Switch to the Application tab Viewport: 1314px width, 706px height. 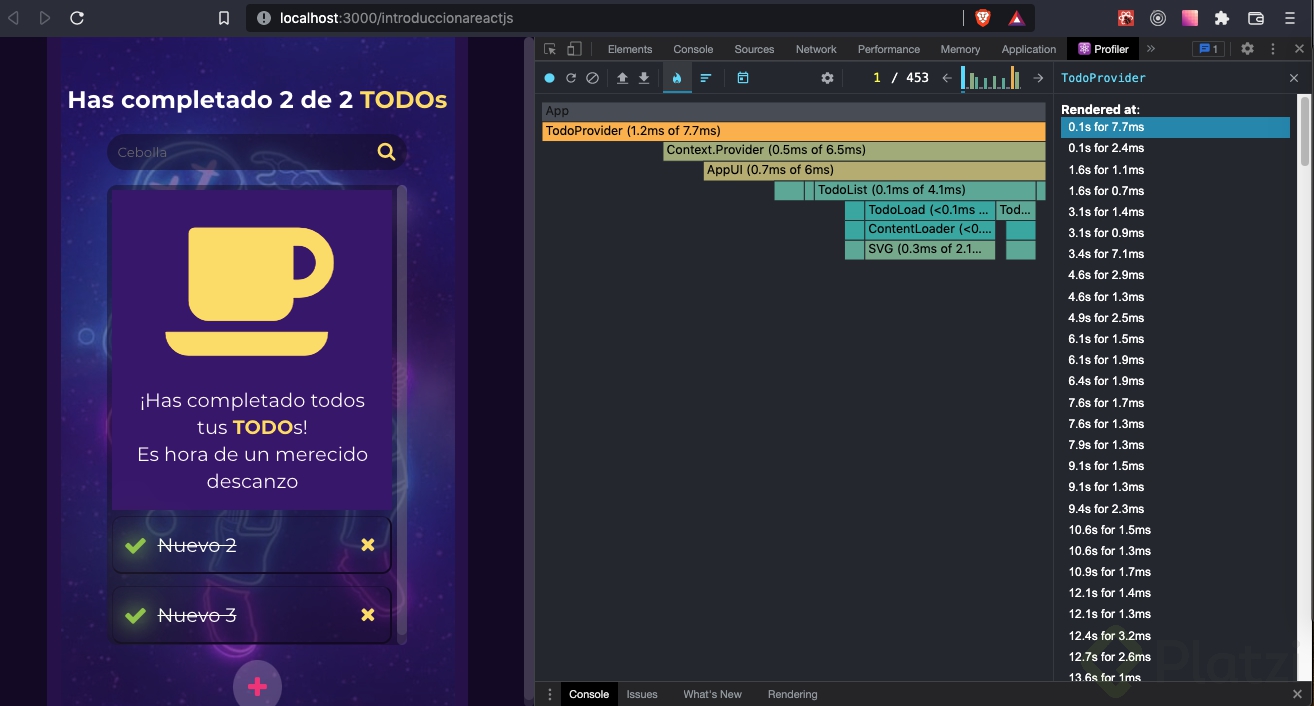(x=1029, y=49)
